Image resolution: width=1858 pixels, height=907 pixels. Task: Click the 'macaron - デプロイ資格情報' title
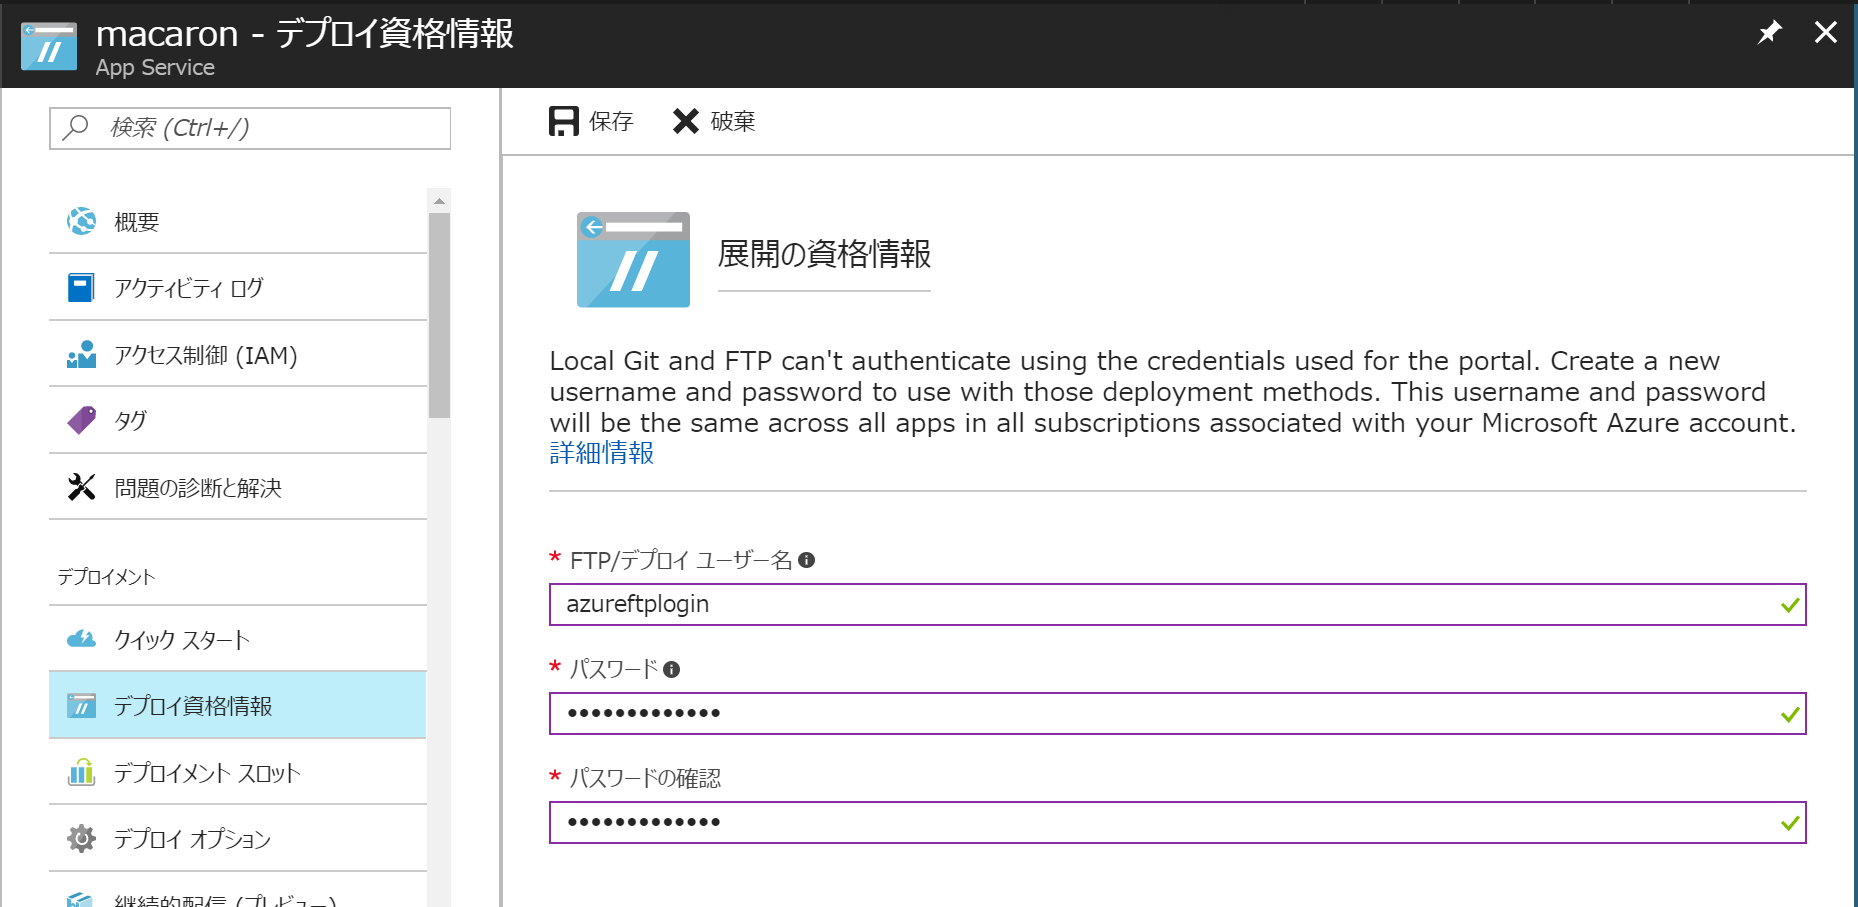coord(305,33)
